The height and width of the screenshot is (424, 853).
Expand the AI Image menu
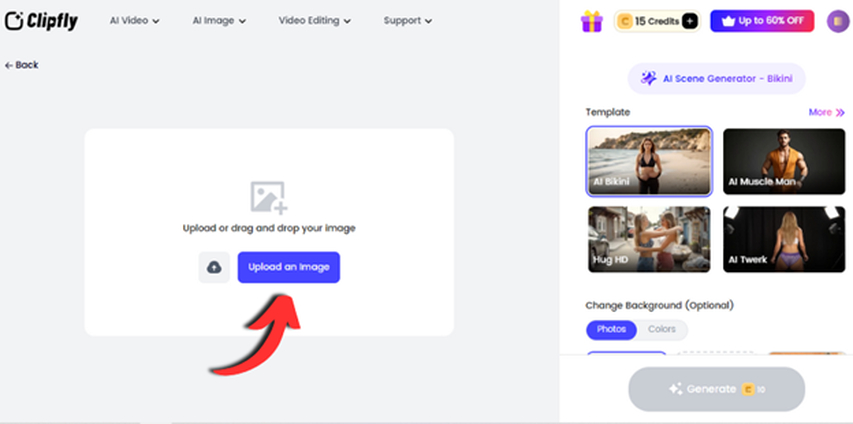point(219,21)
